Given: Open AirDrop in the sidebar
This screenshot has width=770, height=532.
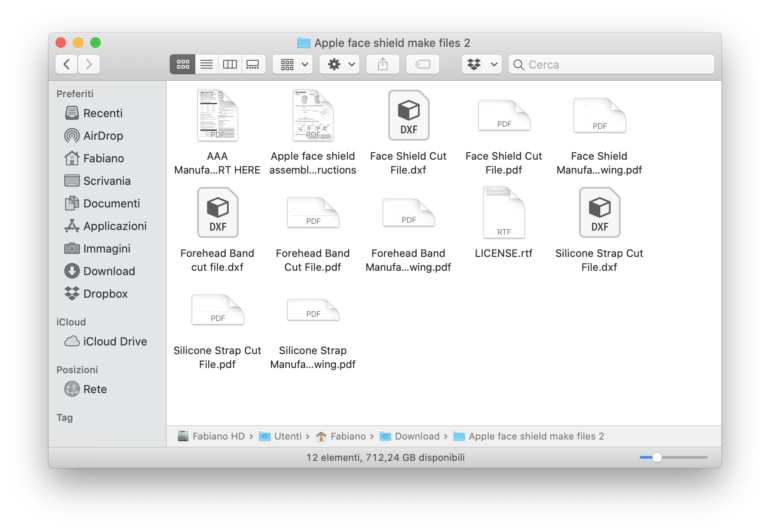Looking at the screenshot, I should click(x=103, y=136).
